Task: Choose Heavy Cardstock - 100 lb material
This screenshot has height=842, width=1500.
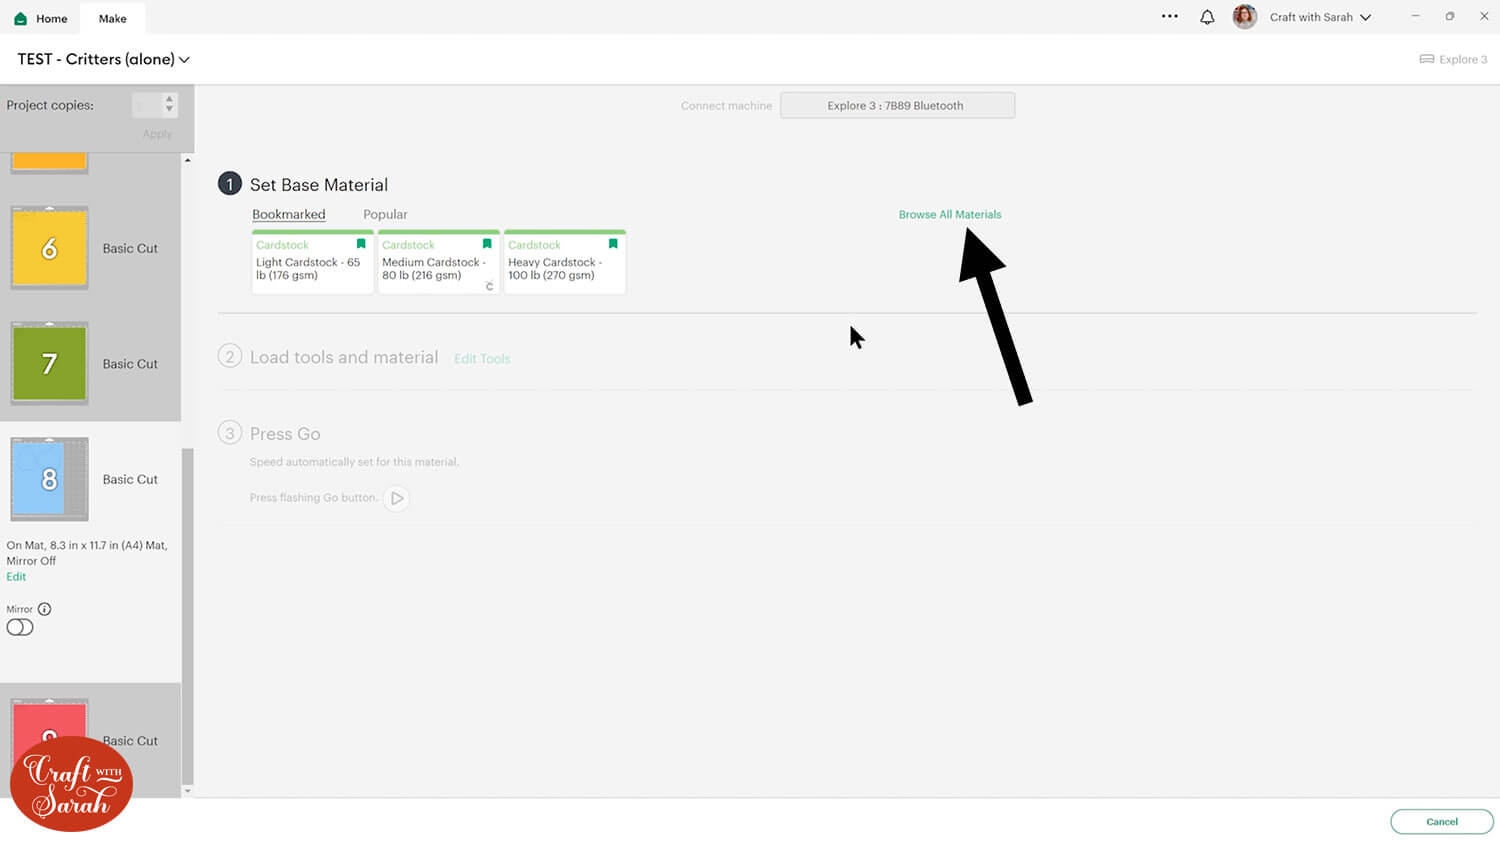Action: tap(564, 262)
